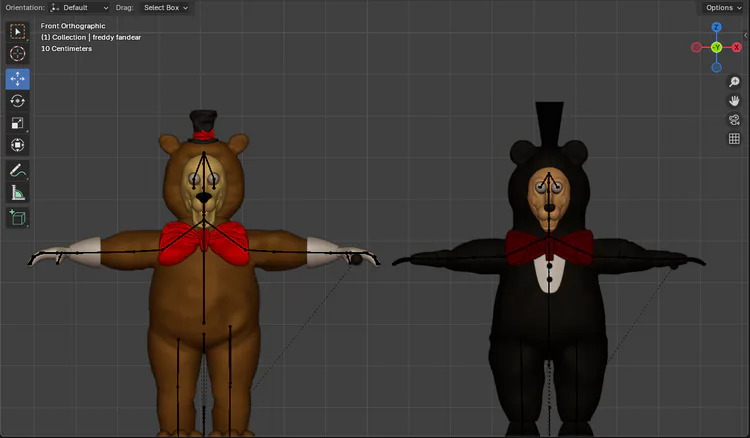
Task: Open the Drag Select Box dropdown
Action: (x=166, y=8)
